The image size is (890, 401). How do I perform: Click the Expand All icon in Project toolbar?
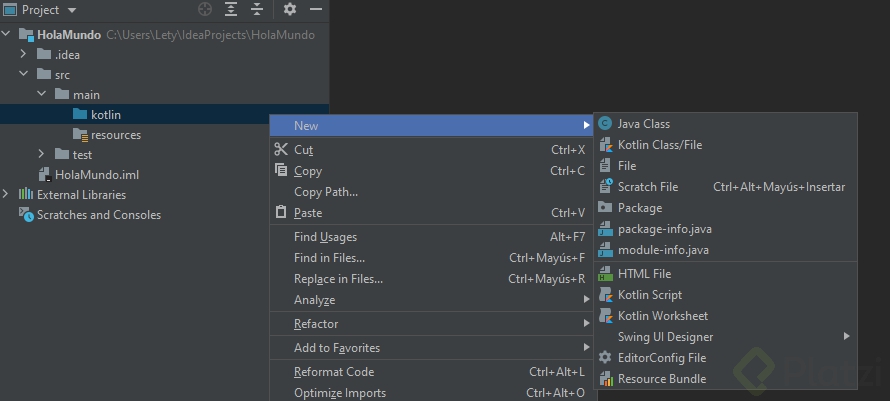[230, 10]
